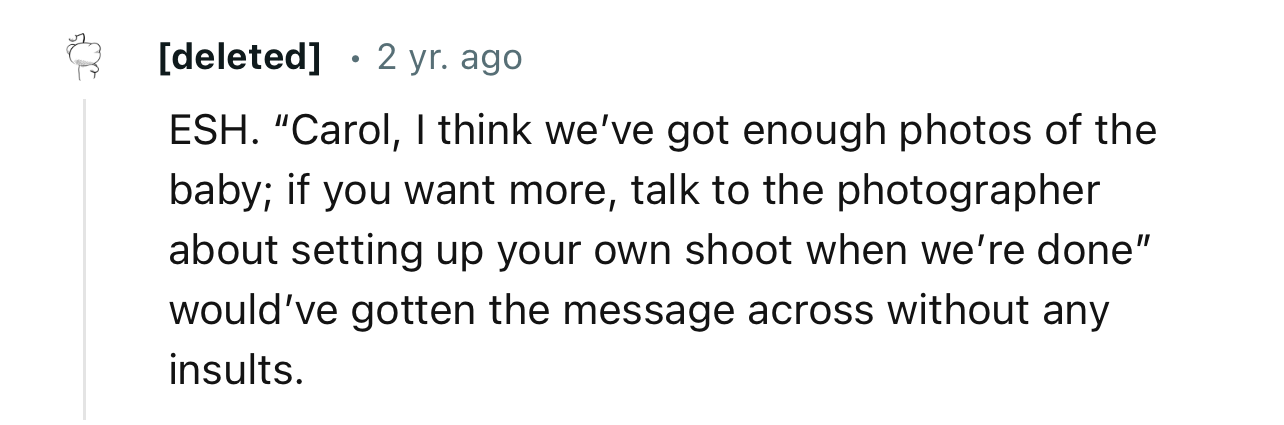Collapse the comment using the vertical thread line
The height and width of the screenshot is (425, 1284).
[85, 258]
